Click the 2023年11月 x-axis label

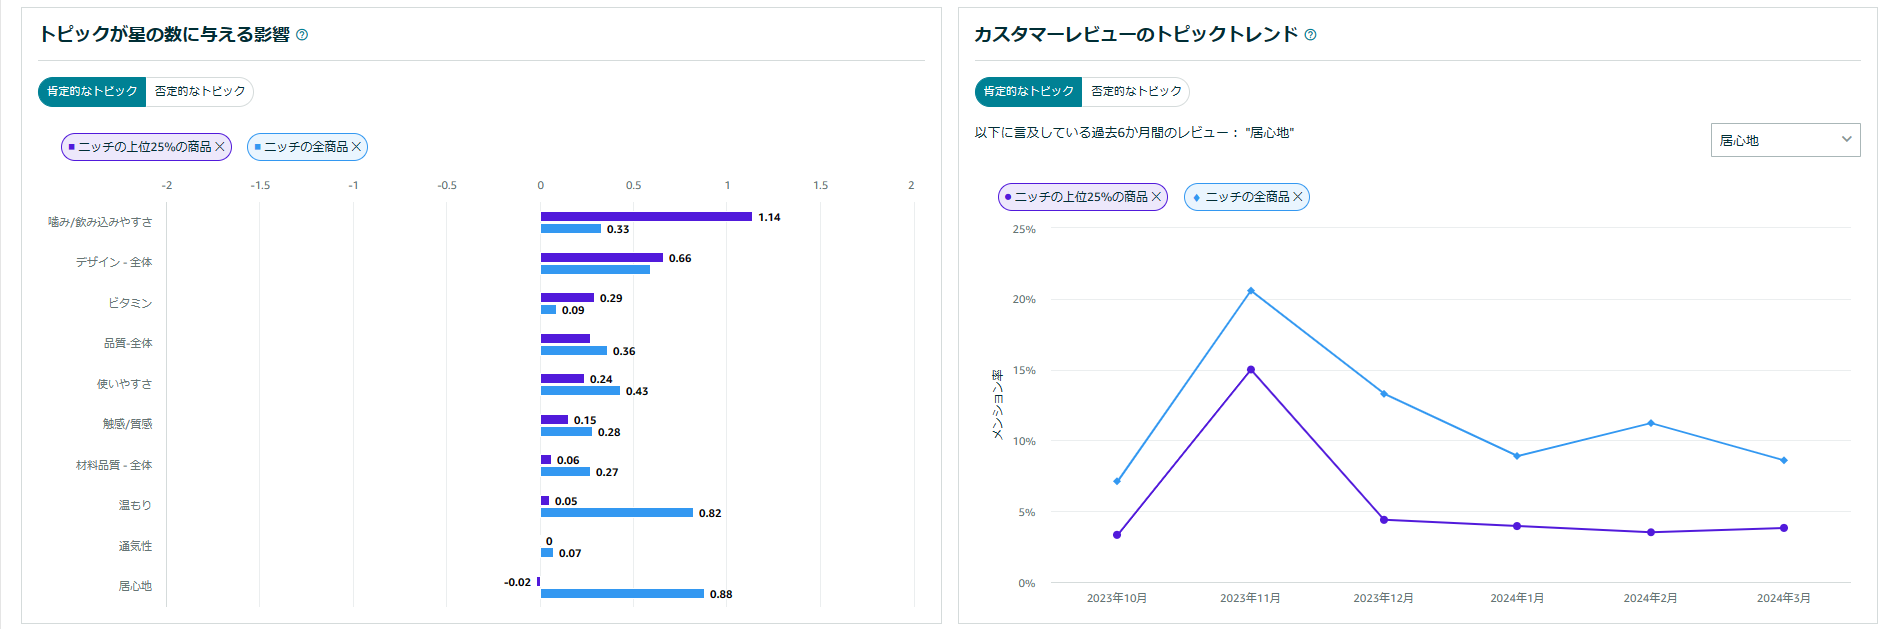pos(1250,598)
